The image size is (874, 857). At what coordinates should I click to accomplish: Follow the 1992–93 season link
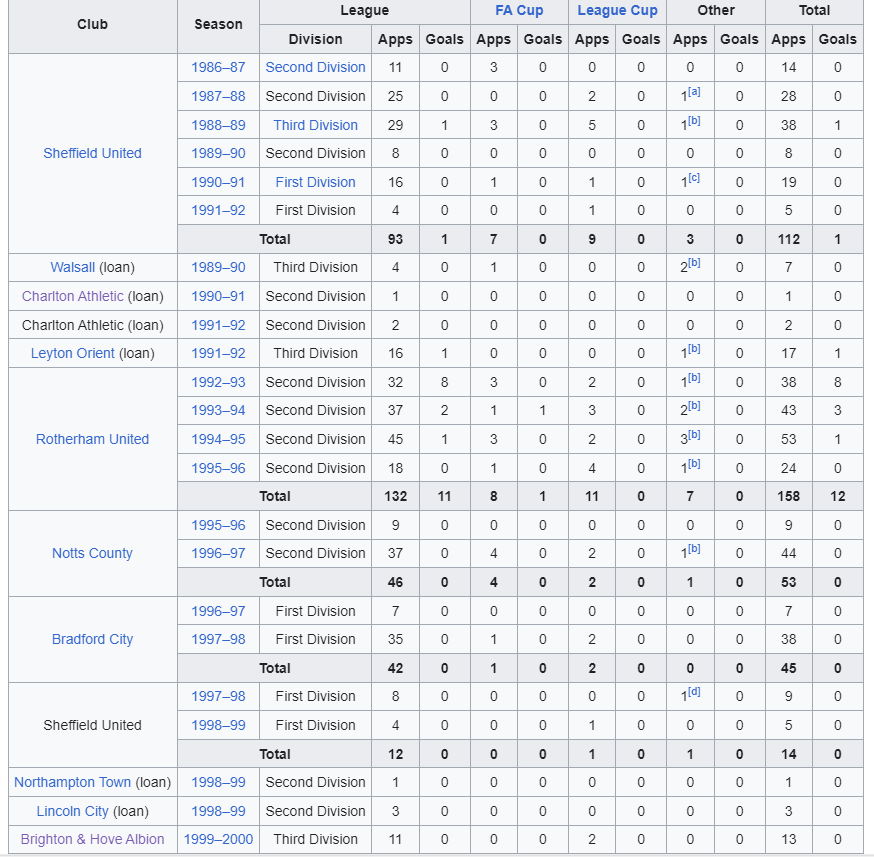click(218, 382)
